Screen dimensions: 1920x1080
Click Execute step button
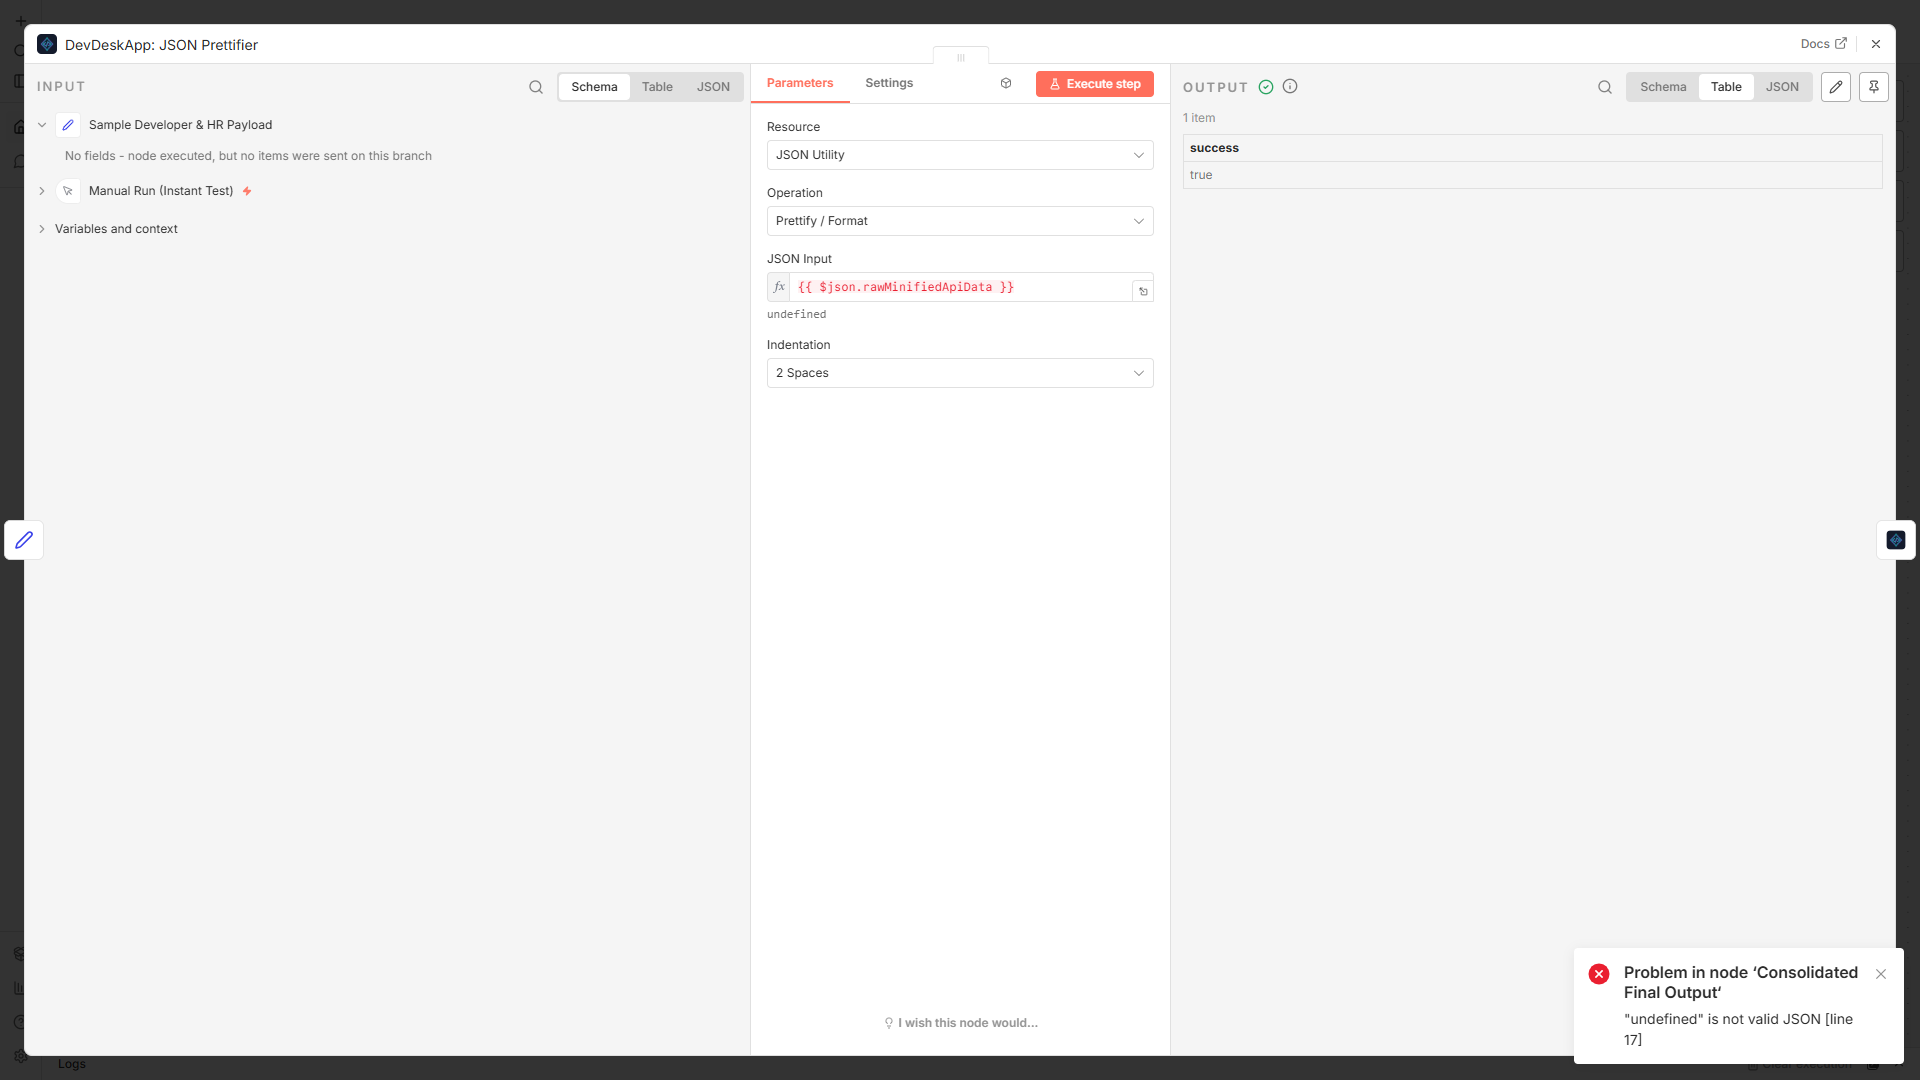coord(1095,84)
